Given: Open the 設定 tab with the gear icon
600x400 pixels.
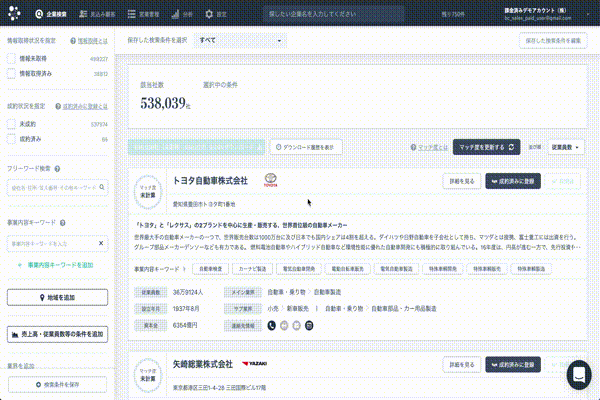Looking at the screenshot, I should click(216, 14).
